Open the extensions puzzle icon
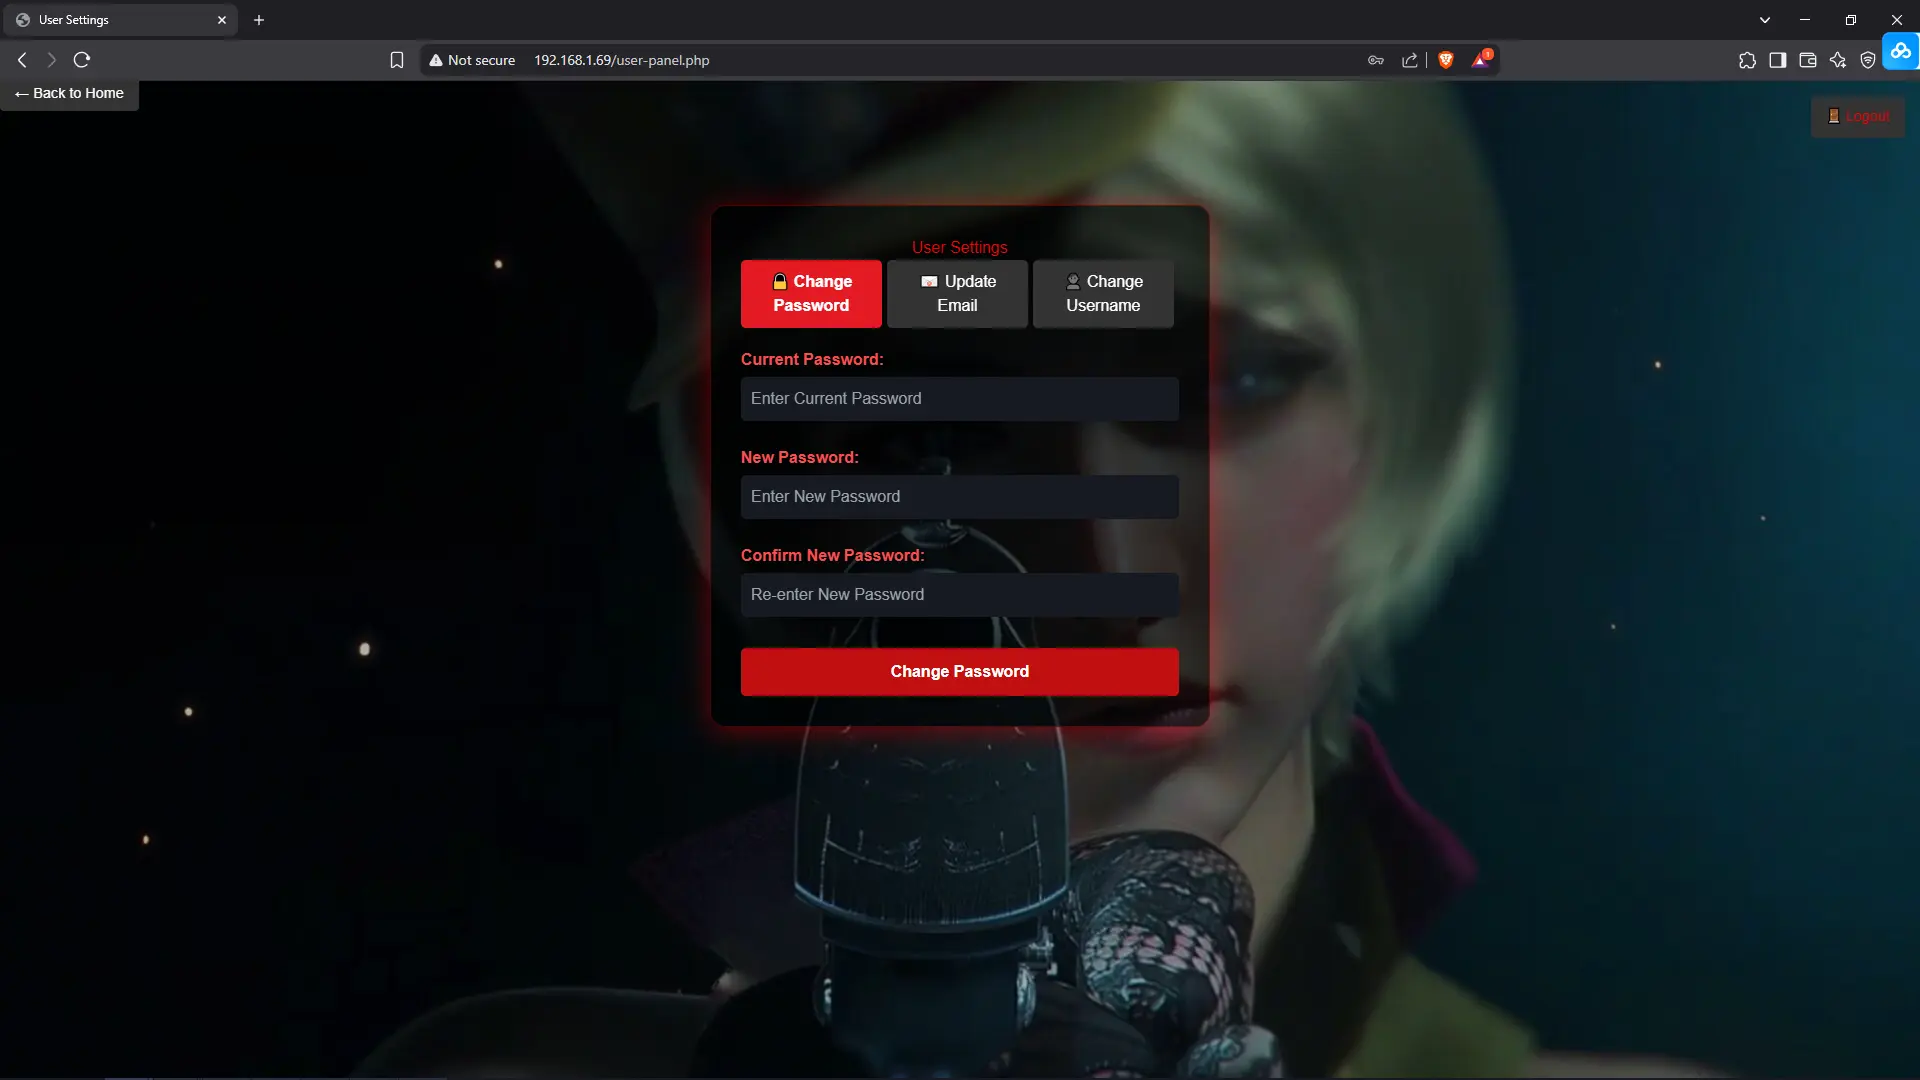Screen dimensions: 1920x1080 1747,60
